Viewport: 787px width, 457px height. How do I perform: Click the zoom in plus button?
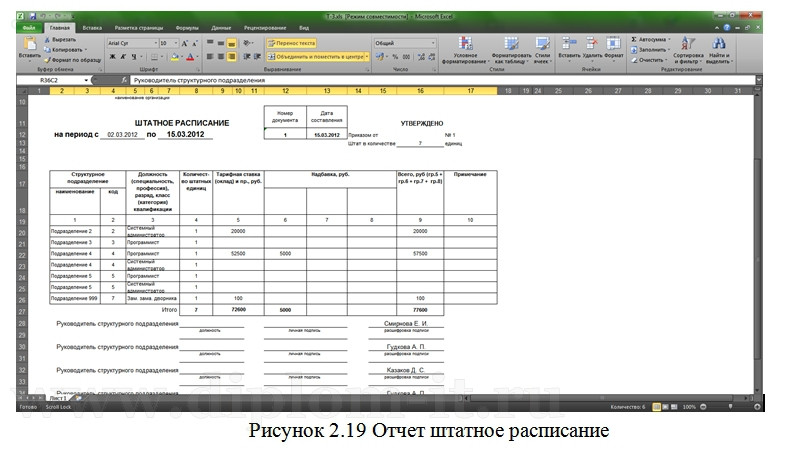(757, 407)
